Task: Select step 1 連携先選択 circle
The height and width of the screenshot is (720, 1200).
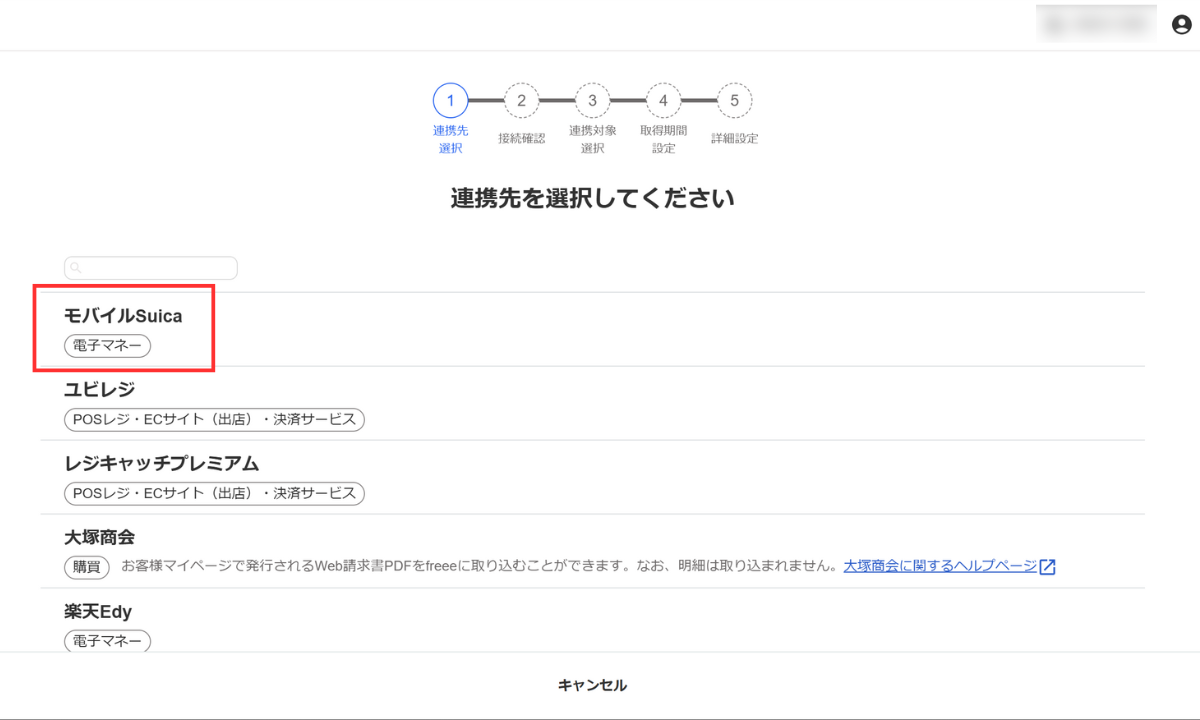Action: (450, 100)
